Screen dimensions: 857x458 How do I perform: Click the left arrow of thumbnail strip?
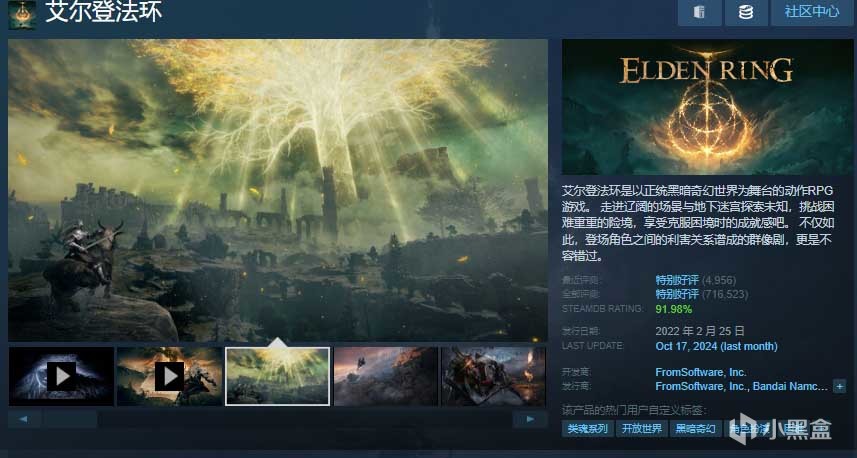24,419
